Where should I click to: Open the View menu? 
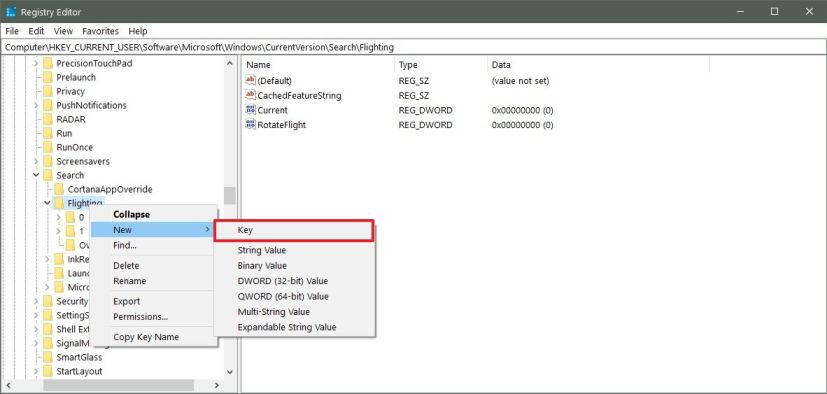(x=63, y=31)
